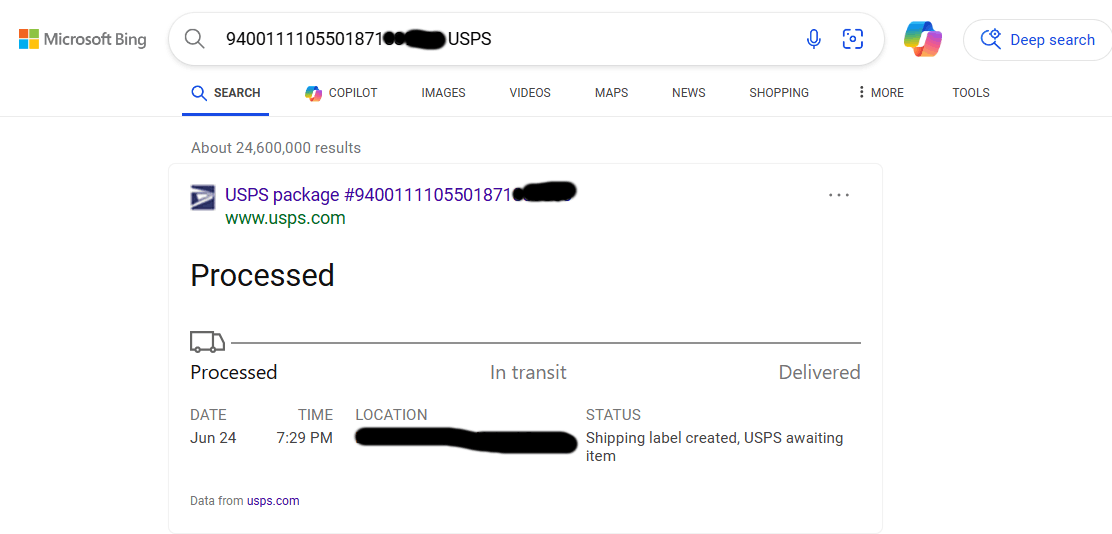Start voice search with microphone icon

[813, 39]
